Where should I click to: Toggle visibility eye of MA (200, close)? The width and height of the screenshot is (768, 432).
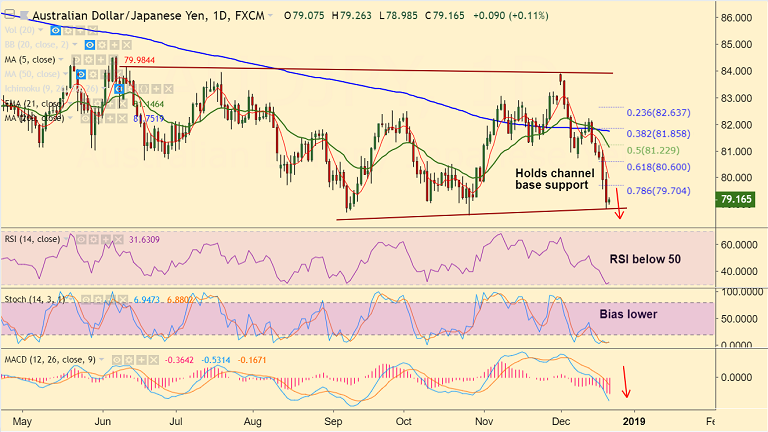(85, 119)
